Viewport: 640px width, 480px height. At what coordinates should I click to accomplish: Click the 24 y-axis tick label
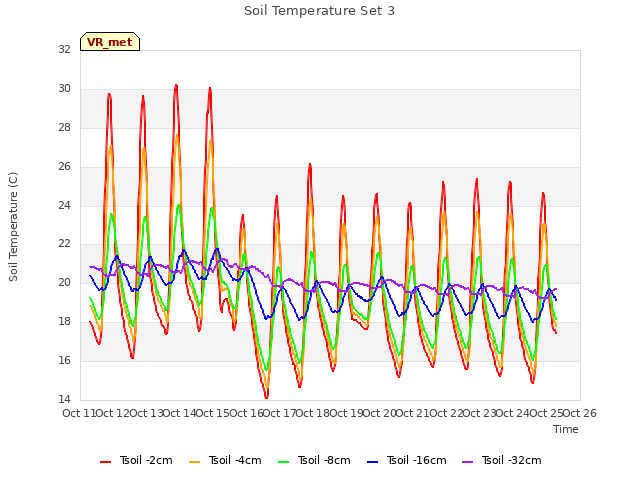[x=64, y=205]
